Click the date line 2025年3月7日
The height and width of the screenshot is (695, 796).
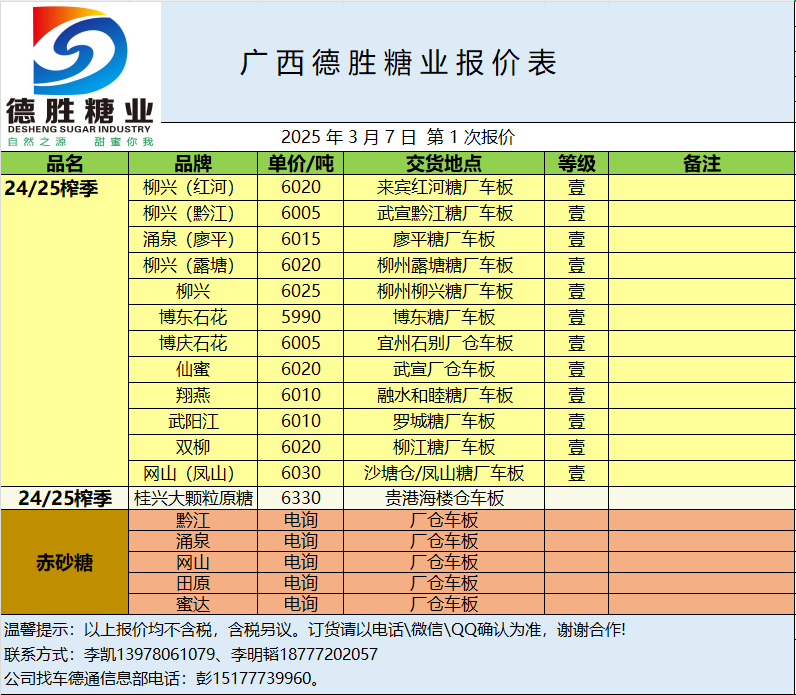coord(398,137)
